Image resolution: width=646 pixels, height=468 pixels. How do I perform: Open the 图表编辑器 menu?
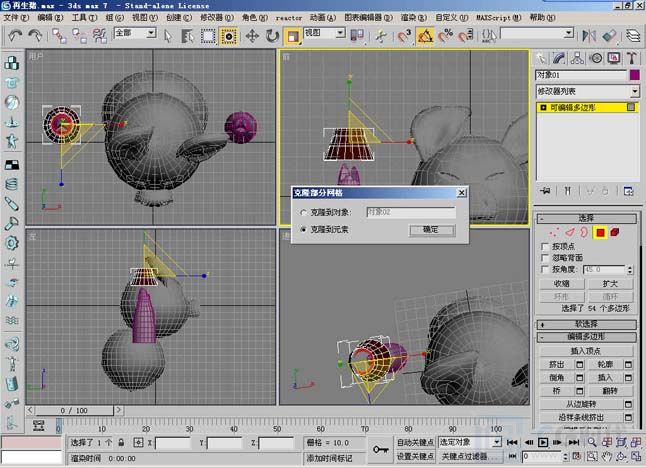pos(368,18)
